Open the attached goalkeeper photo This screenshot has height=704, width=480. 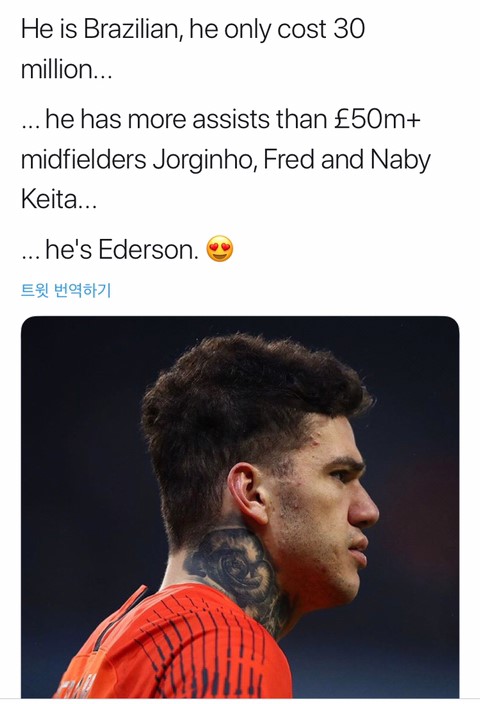[x=240, y=507]
